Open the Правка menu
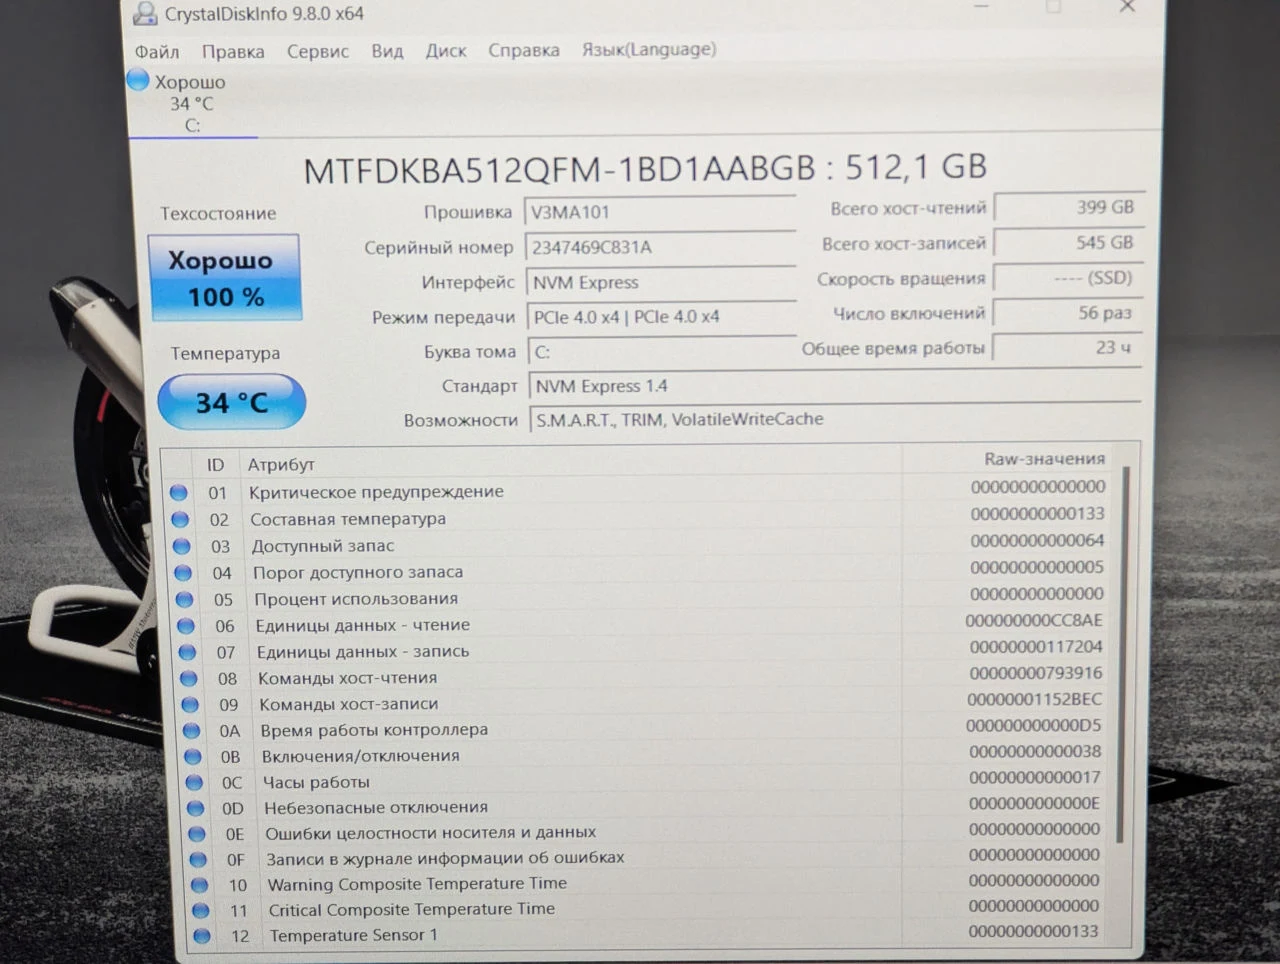Viewport: 1280px width, 964px height. pyautogui.click(x=233, y=52)
